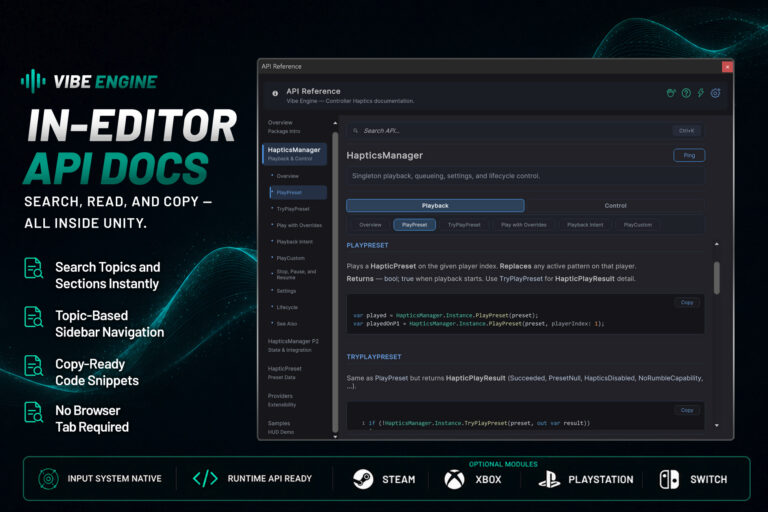
Task: Click the lightning bolt icon in header
Action: (700, 93)
